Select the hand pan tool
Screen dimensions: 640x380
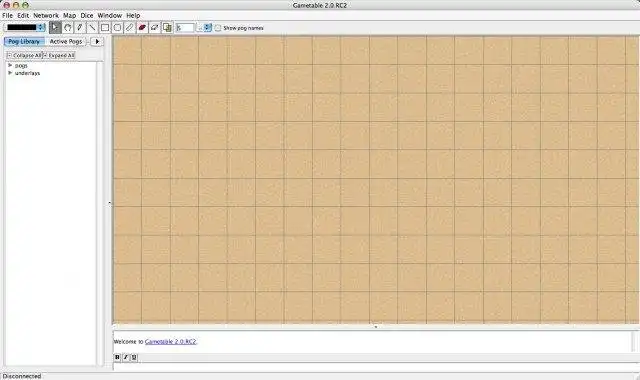[68, 28]
